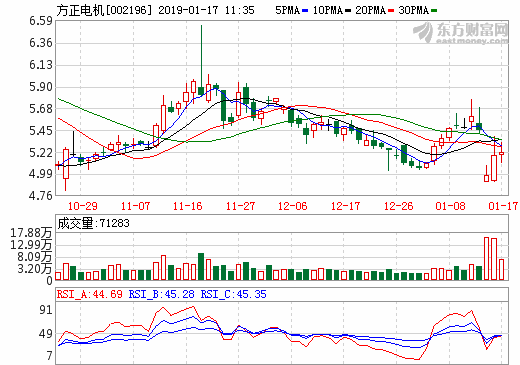Click the 8.09万 volume axis label
The image size is (520, 365).
35,257
